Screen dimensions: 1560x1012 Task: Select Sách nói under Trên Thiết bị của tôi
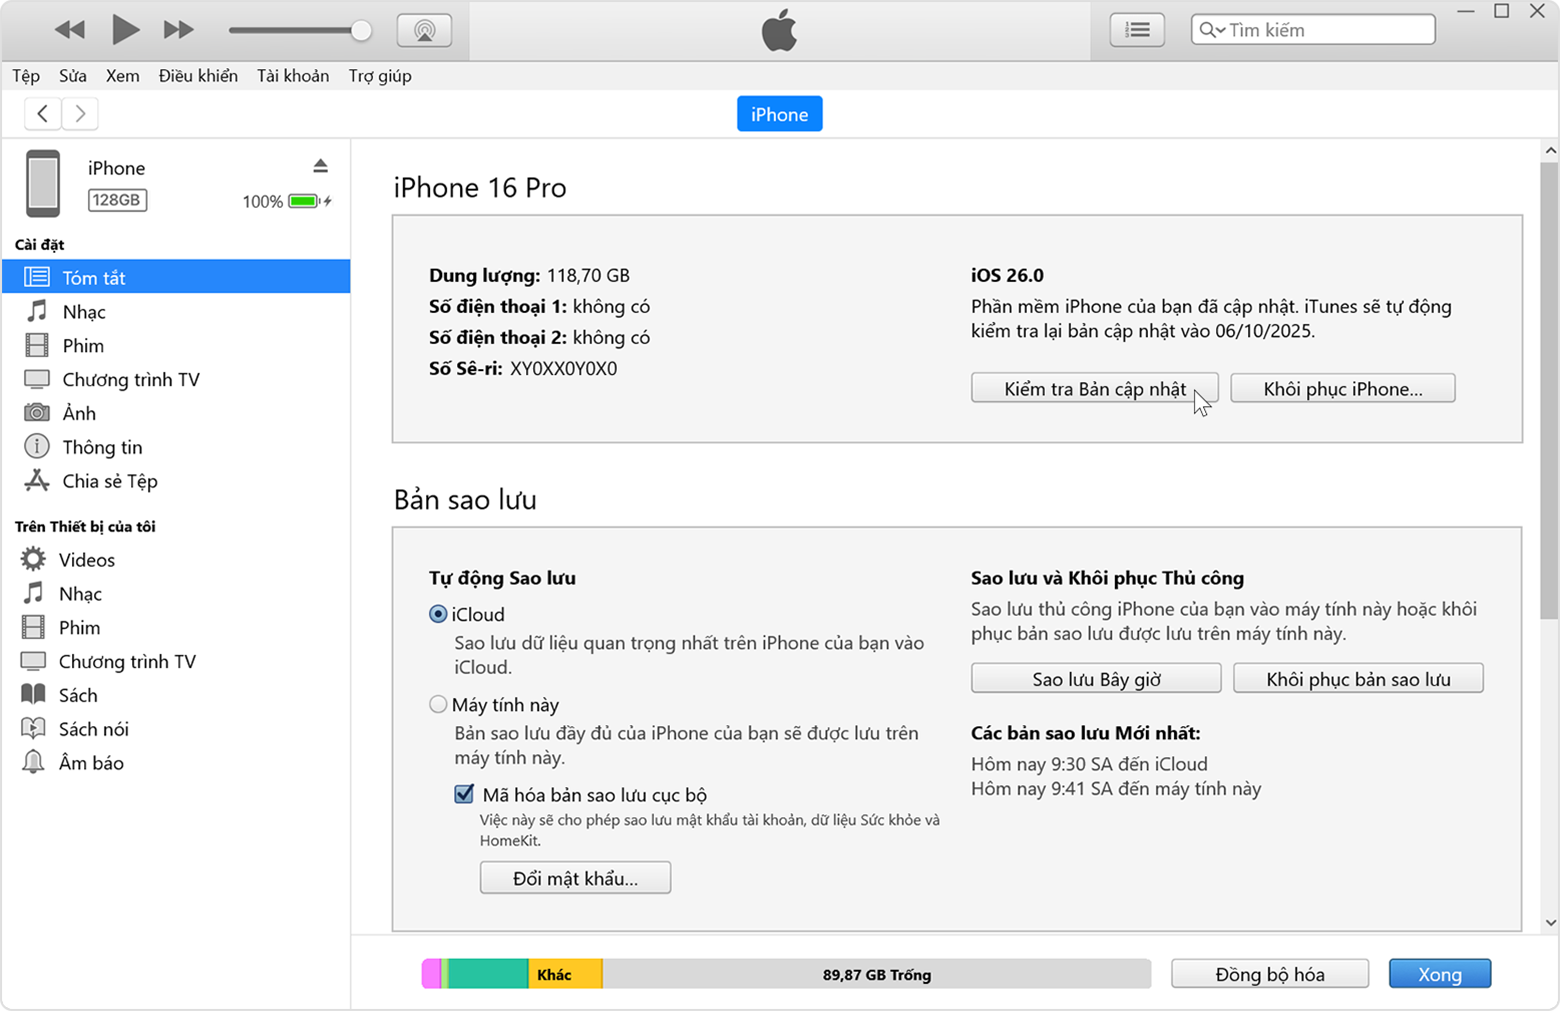94,728
